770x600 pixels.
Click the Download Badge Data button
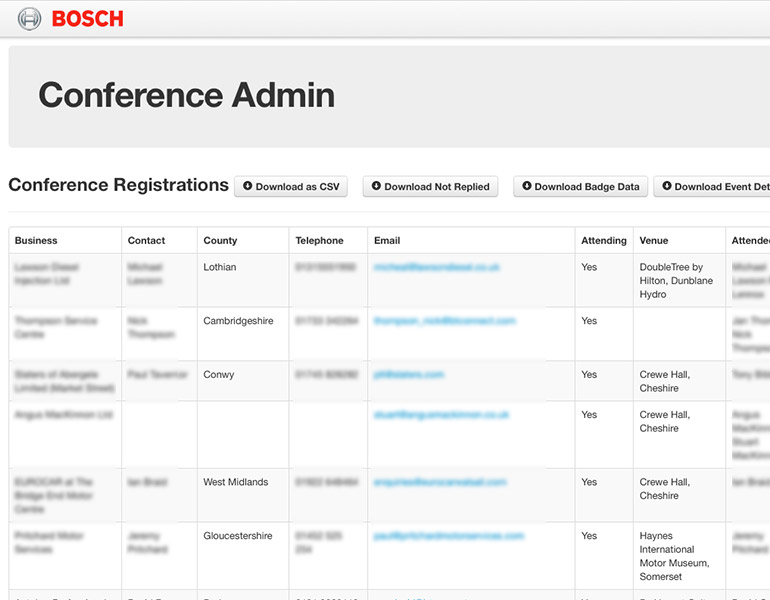(x=580, y=187)
